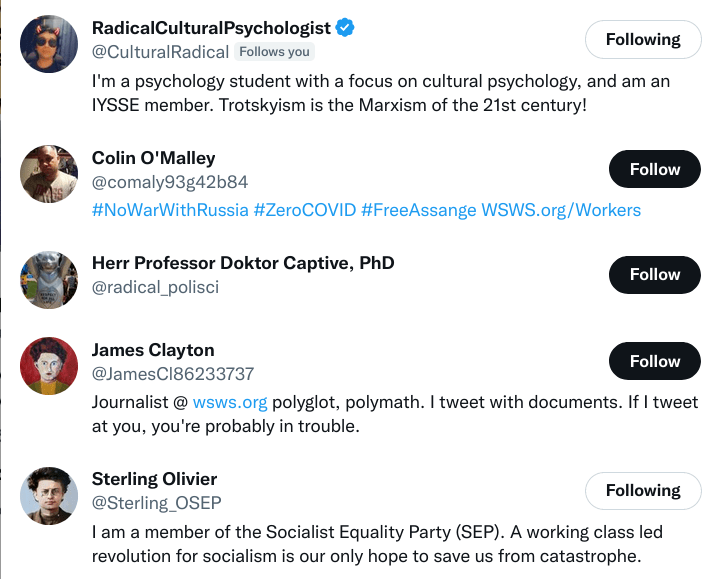Image resolution: width=720 pixels, height=579 pixels.
Task: Unfollow RadicalCulturalPsychologist via Following button
Action: coord(642,40)
